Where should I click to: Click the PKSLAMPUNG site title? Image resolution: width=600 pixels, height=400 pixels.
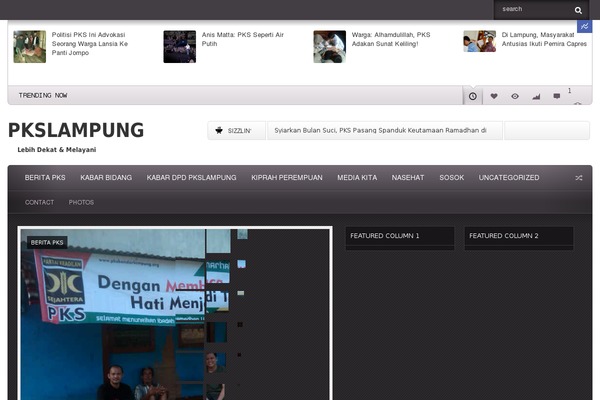pos(76,130)
